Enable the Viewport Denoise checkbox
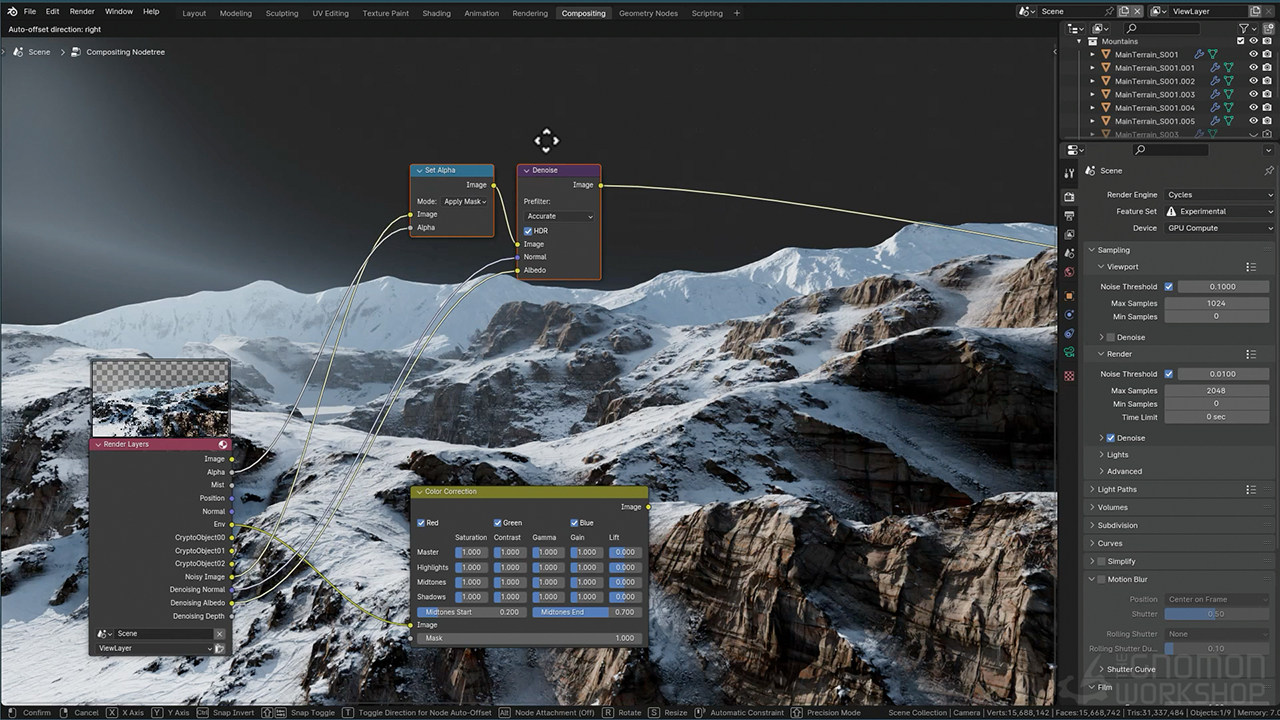This screenshot has width=1280, height=720. pos(1110,338)
